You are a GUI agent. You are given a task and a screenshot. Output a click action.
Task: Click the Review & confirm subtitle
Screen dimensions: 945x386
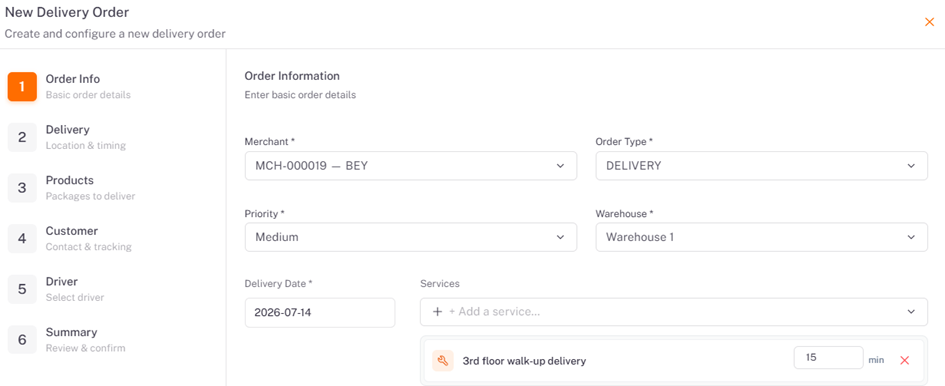(86, 348)
